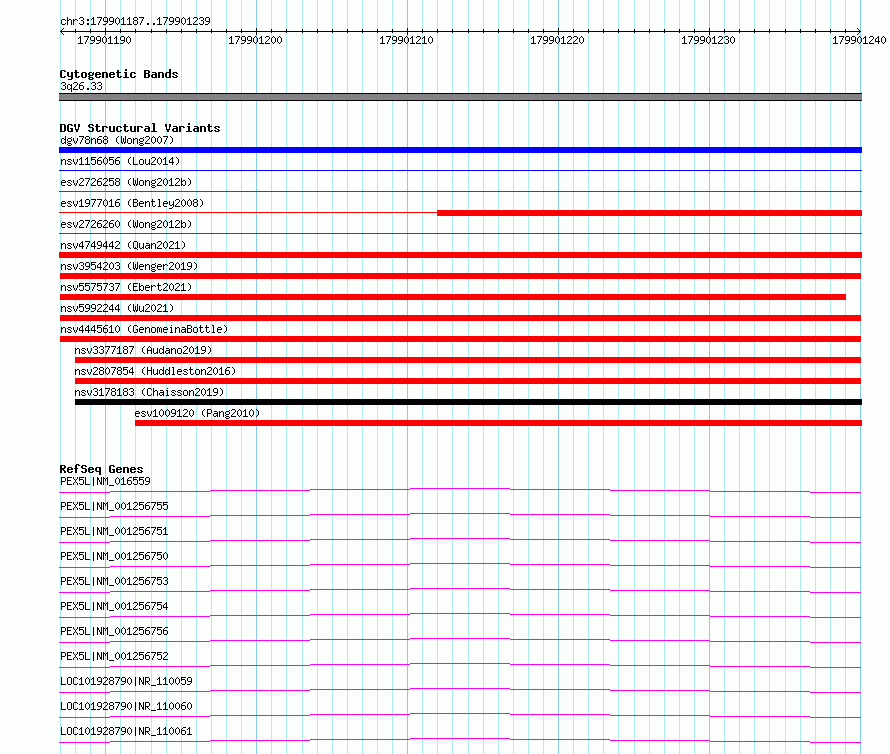
Task: Select the nsv3954203 (Wenger2019) variant label
Action: 129,266
